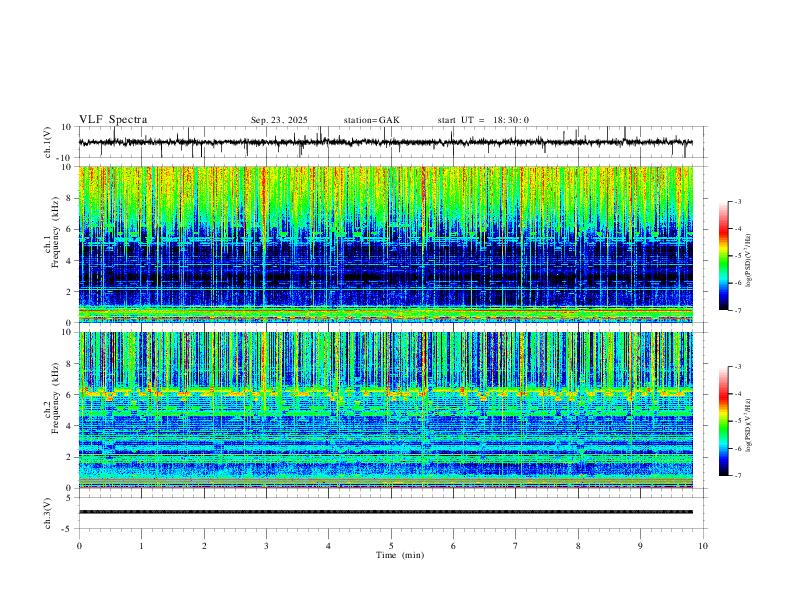The image size is (792, 612).
Task: Click the date 'Sep. 23, 2025'
Action: (x=279, y=120)
